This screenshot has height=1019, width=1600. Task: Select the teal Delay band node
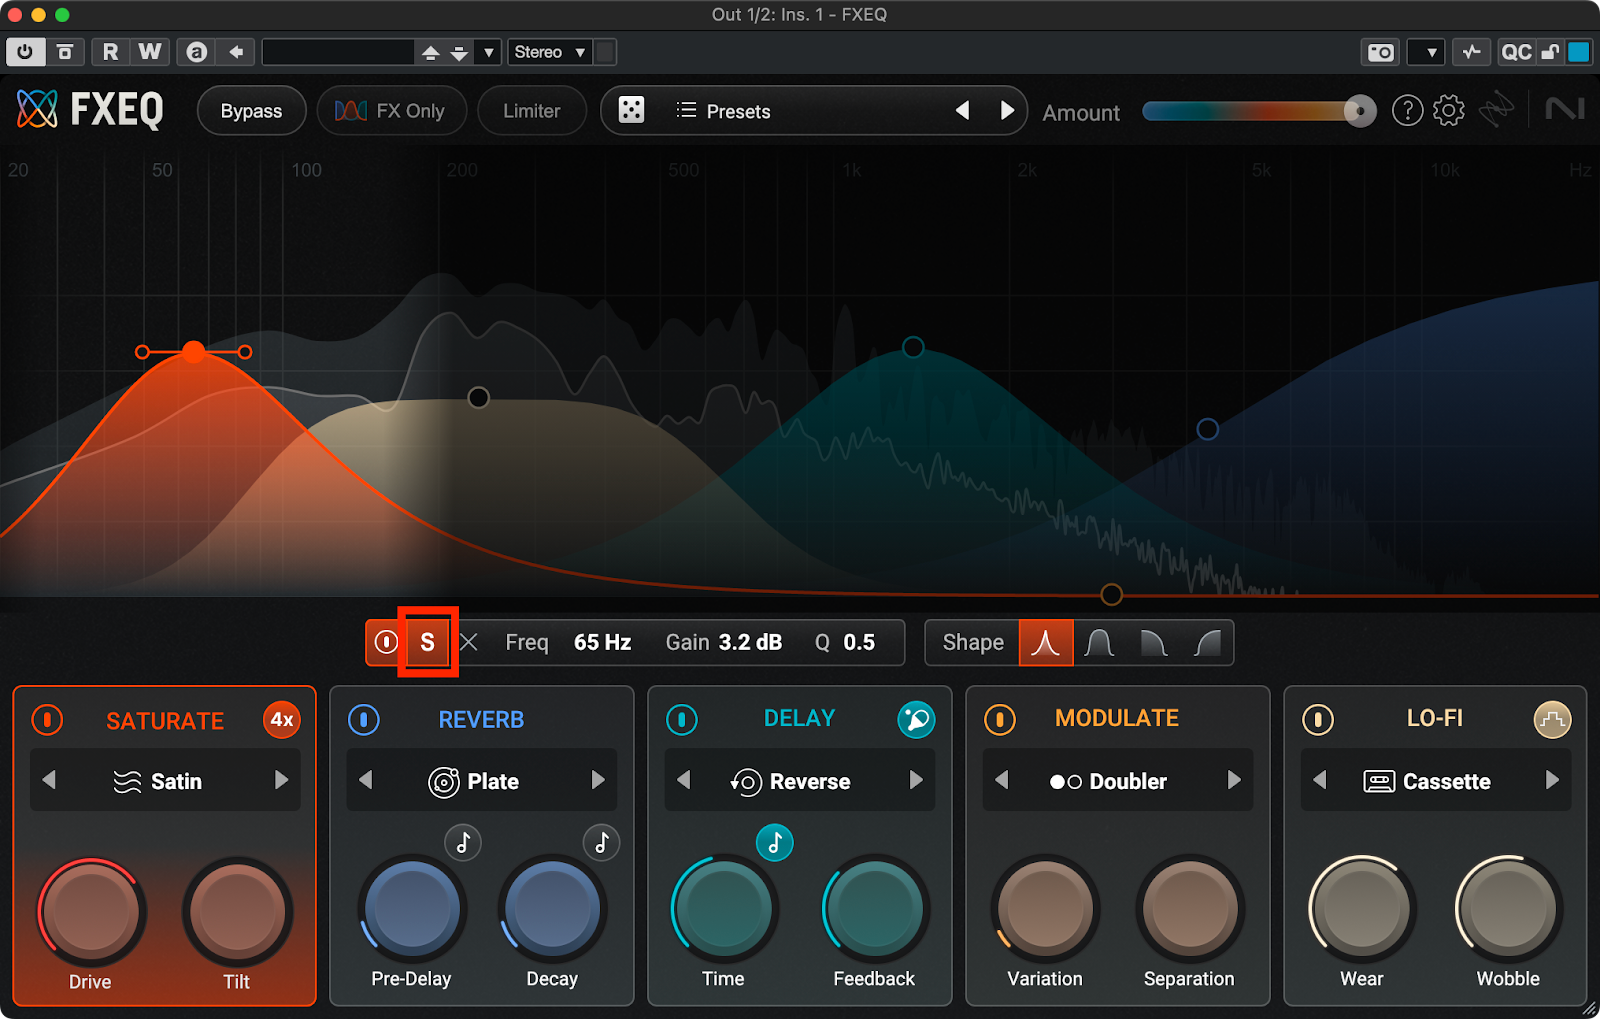[x=913, y=347]
